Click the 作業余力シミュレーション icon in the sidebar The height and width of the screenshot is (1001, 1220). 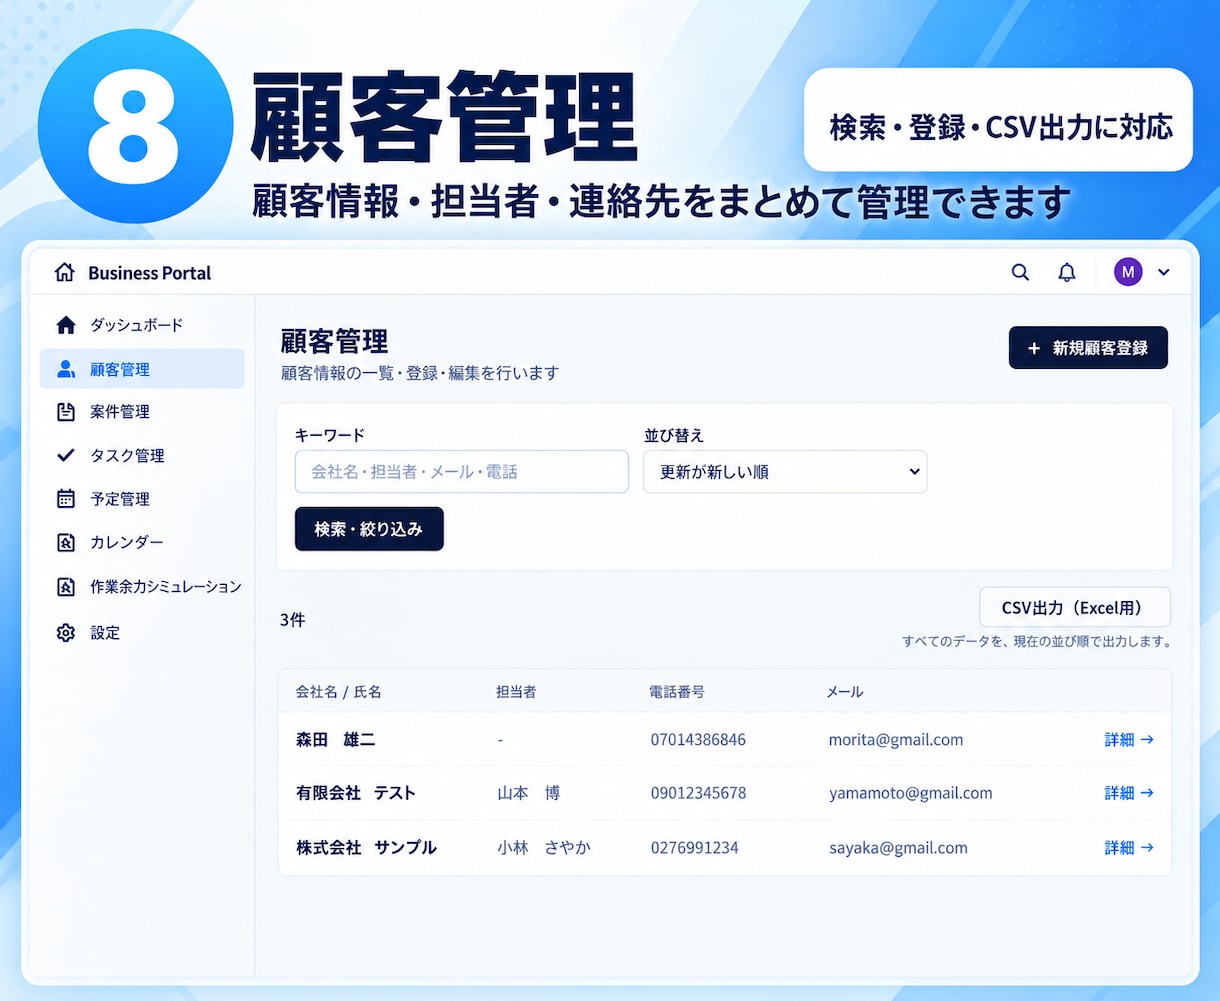click(x=66, y=587)
